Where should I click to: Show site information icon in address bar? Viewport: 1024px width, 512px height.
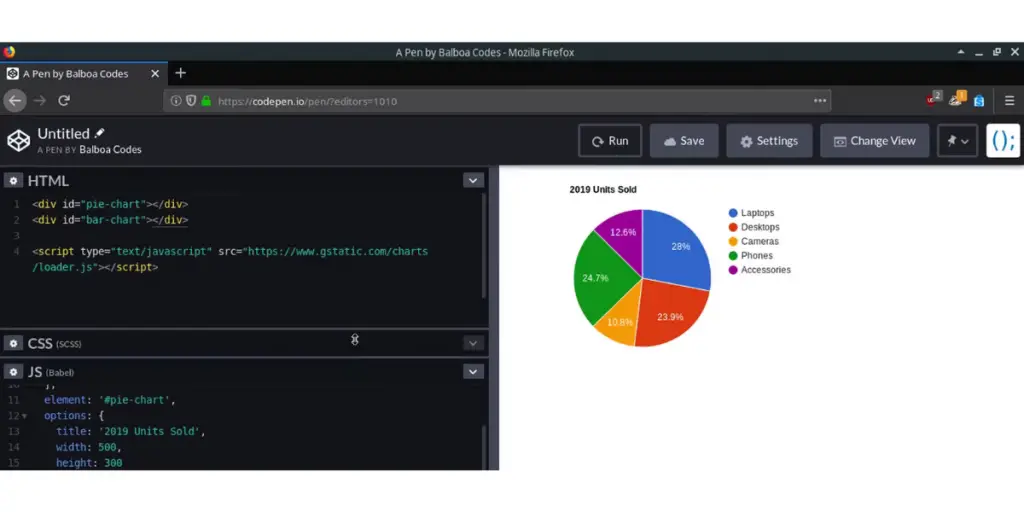176,101
